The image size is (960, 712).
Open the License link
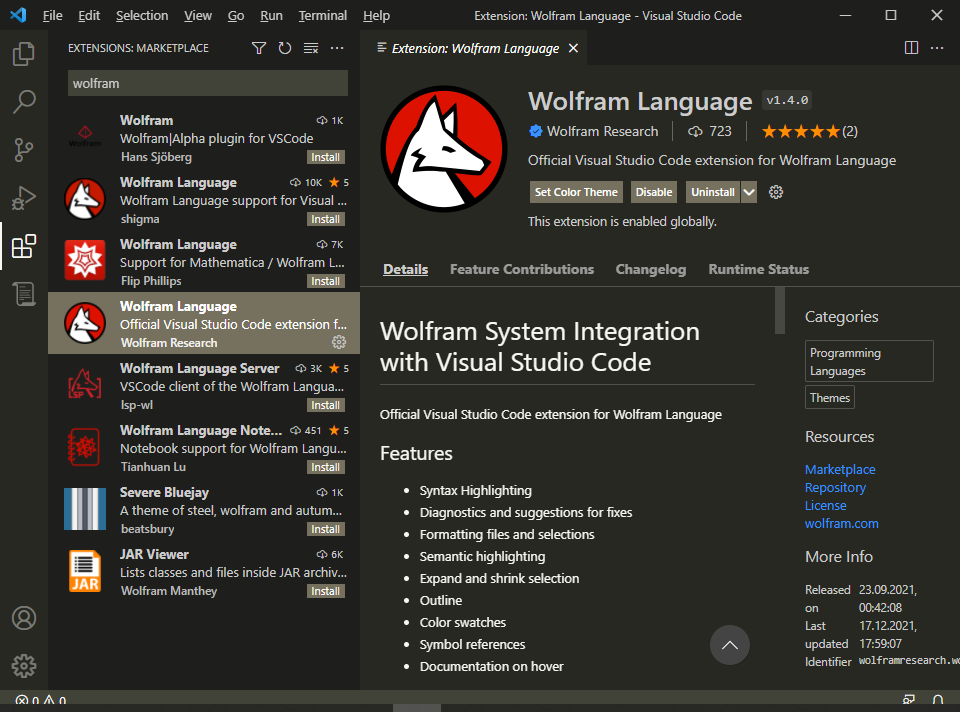[825, 506]
